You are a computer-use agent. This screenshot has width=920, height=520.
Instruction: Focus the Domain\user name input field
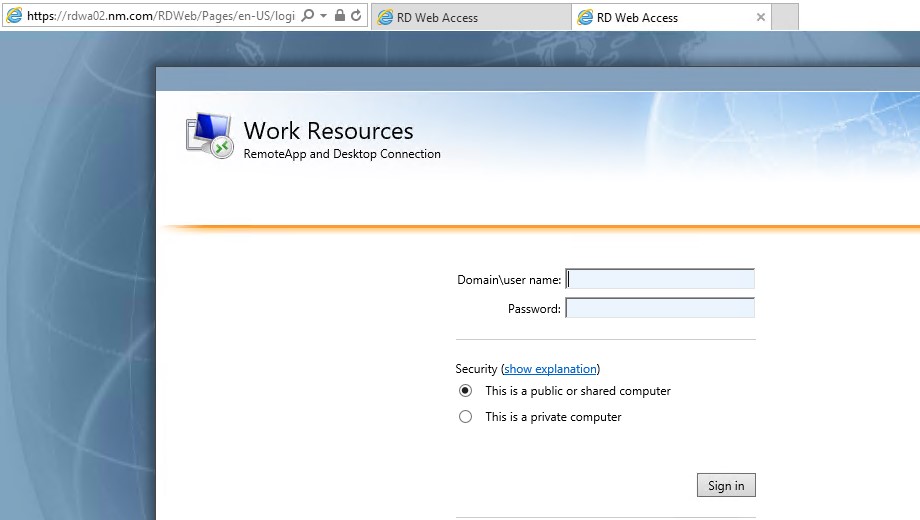(660, 279)
